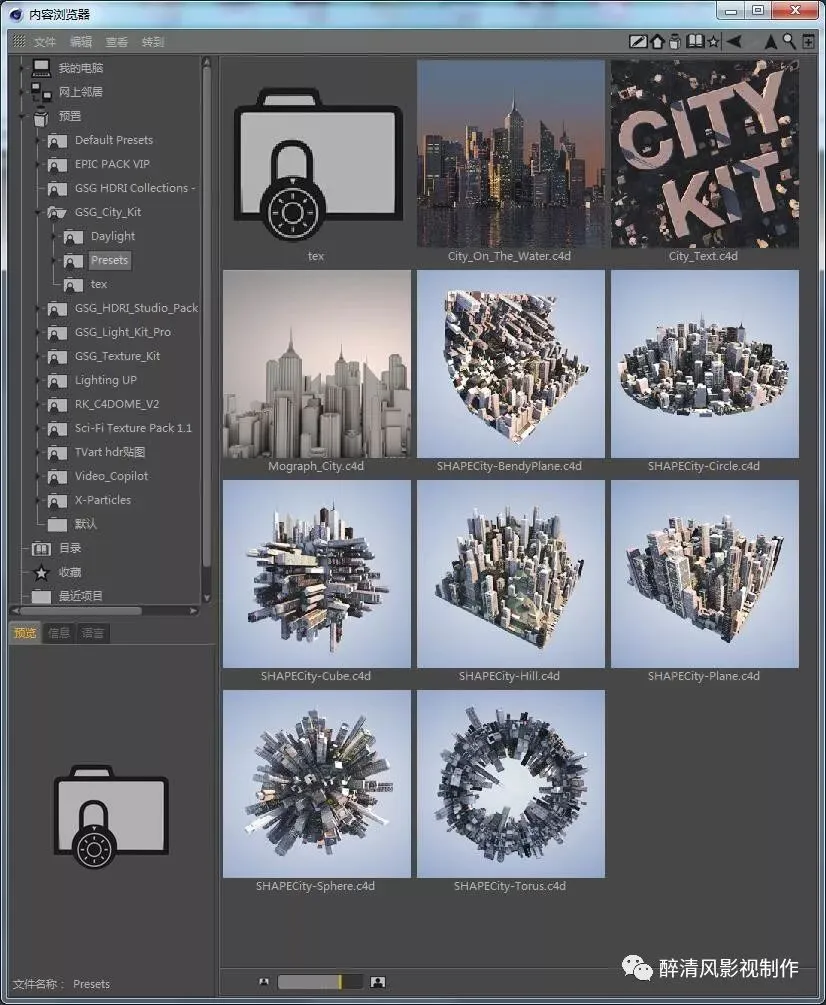826x1005 pixels.
Task: Select SHAPECity-Torus.c4d thumbnail
Action: (511, 784)
